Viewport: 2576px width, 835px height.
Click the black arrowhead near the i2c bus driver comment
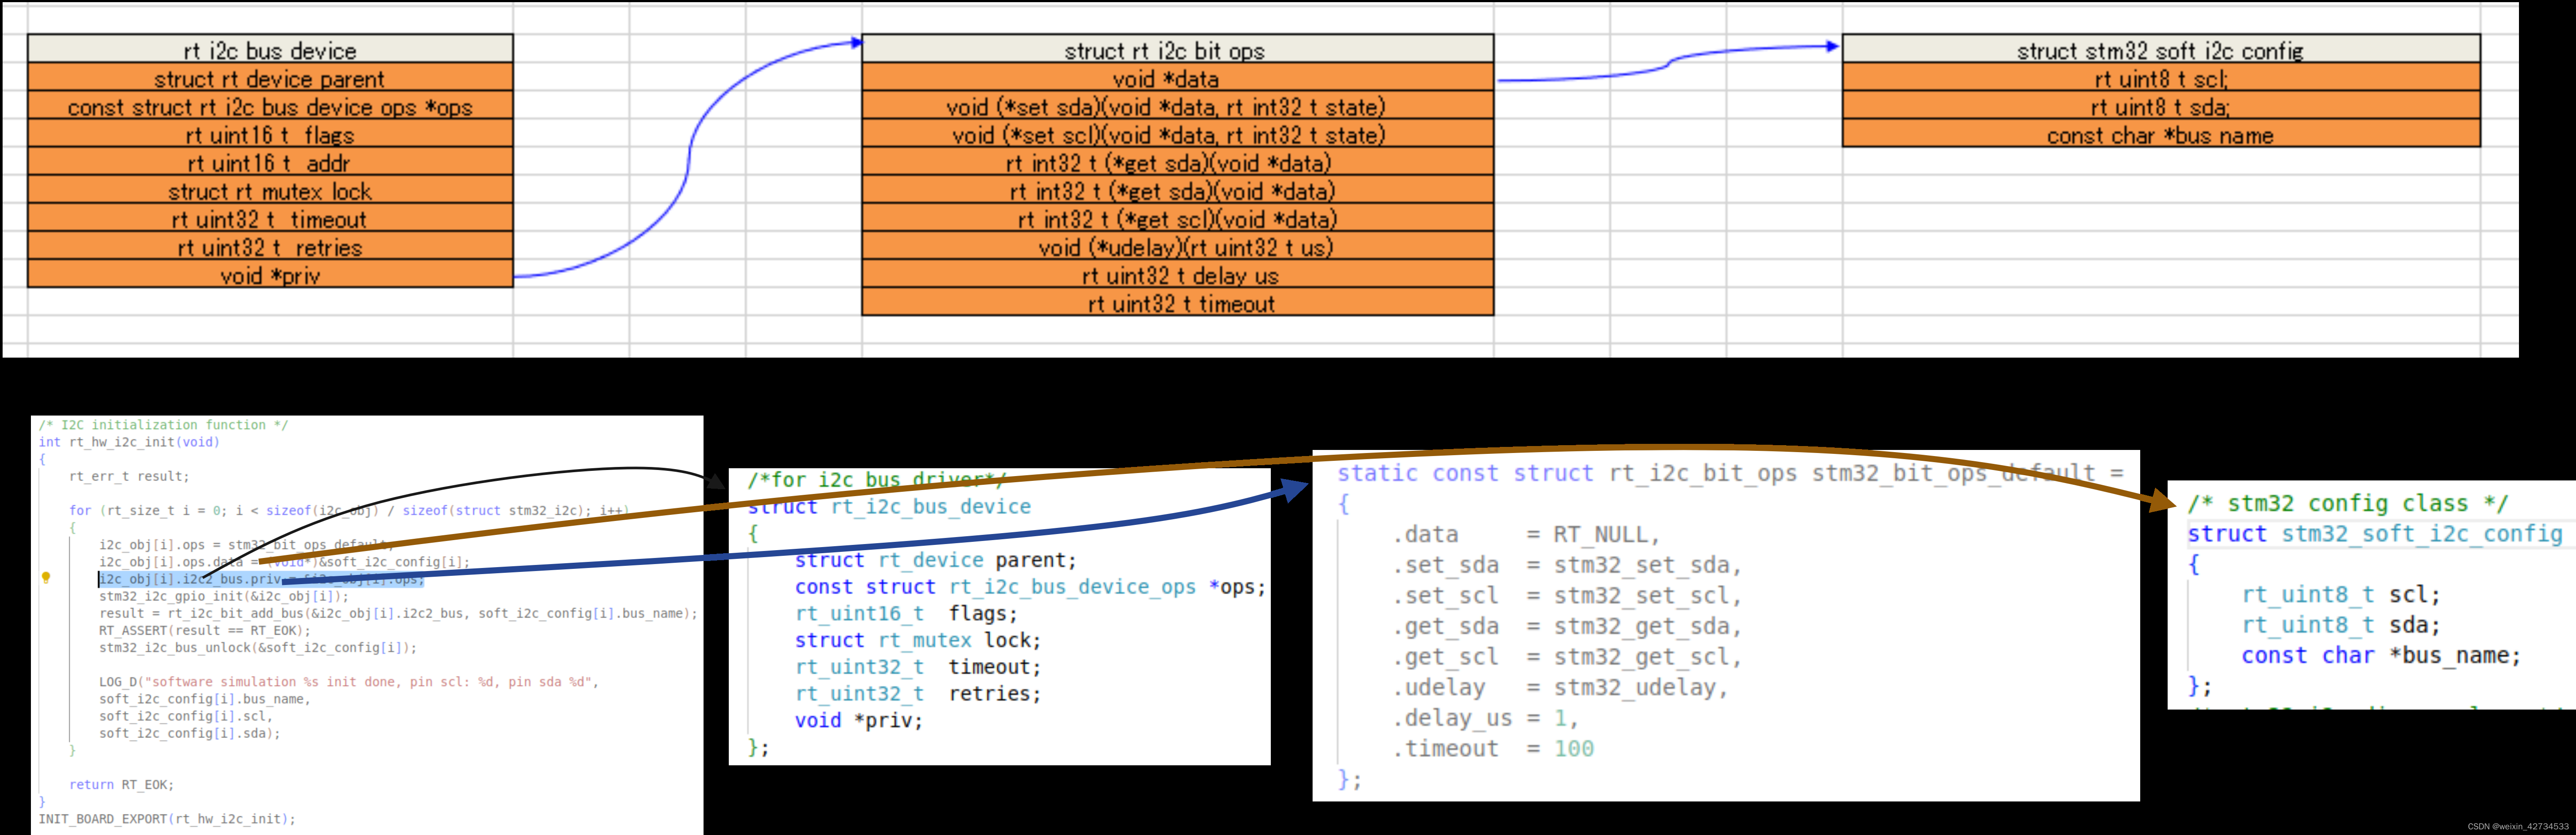(716, 482)
